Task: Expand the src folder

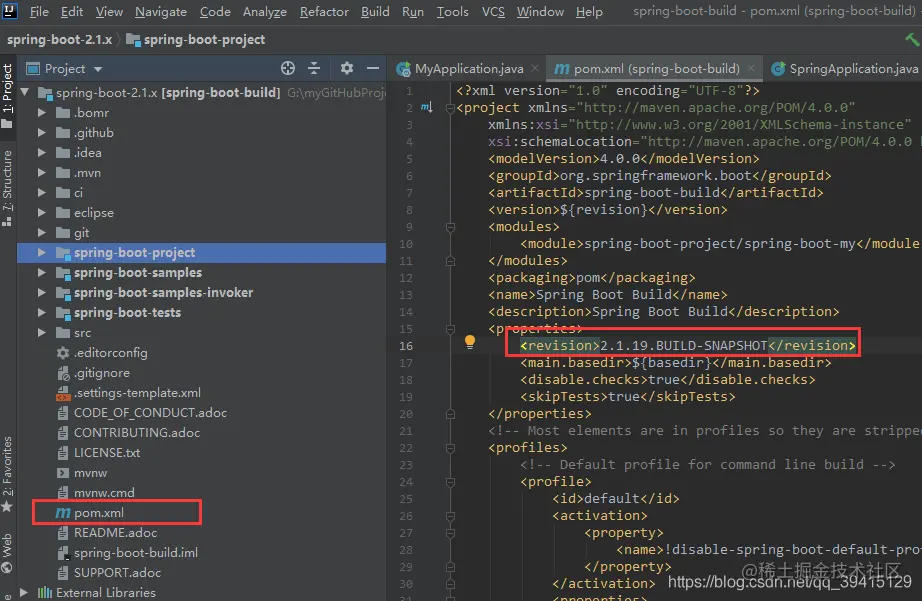Action: (x=42, y=332)
